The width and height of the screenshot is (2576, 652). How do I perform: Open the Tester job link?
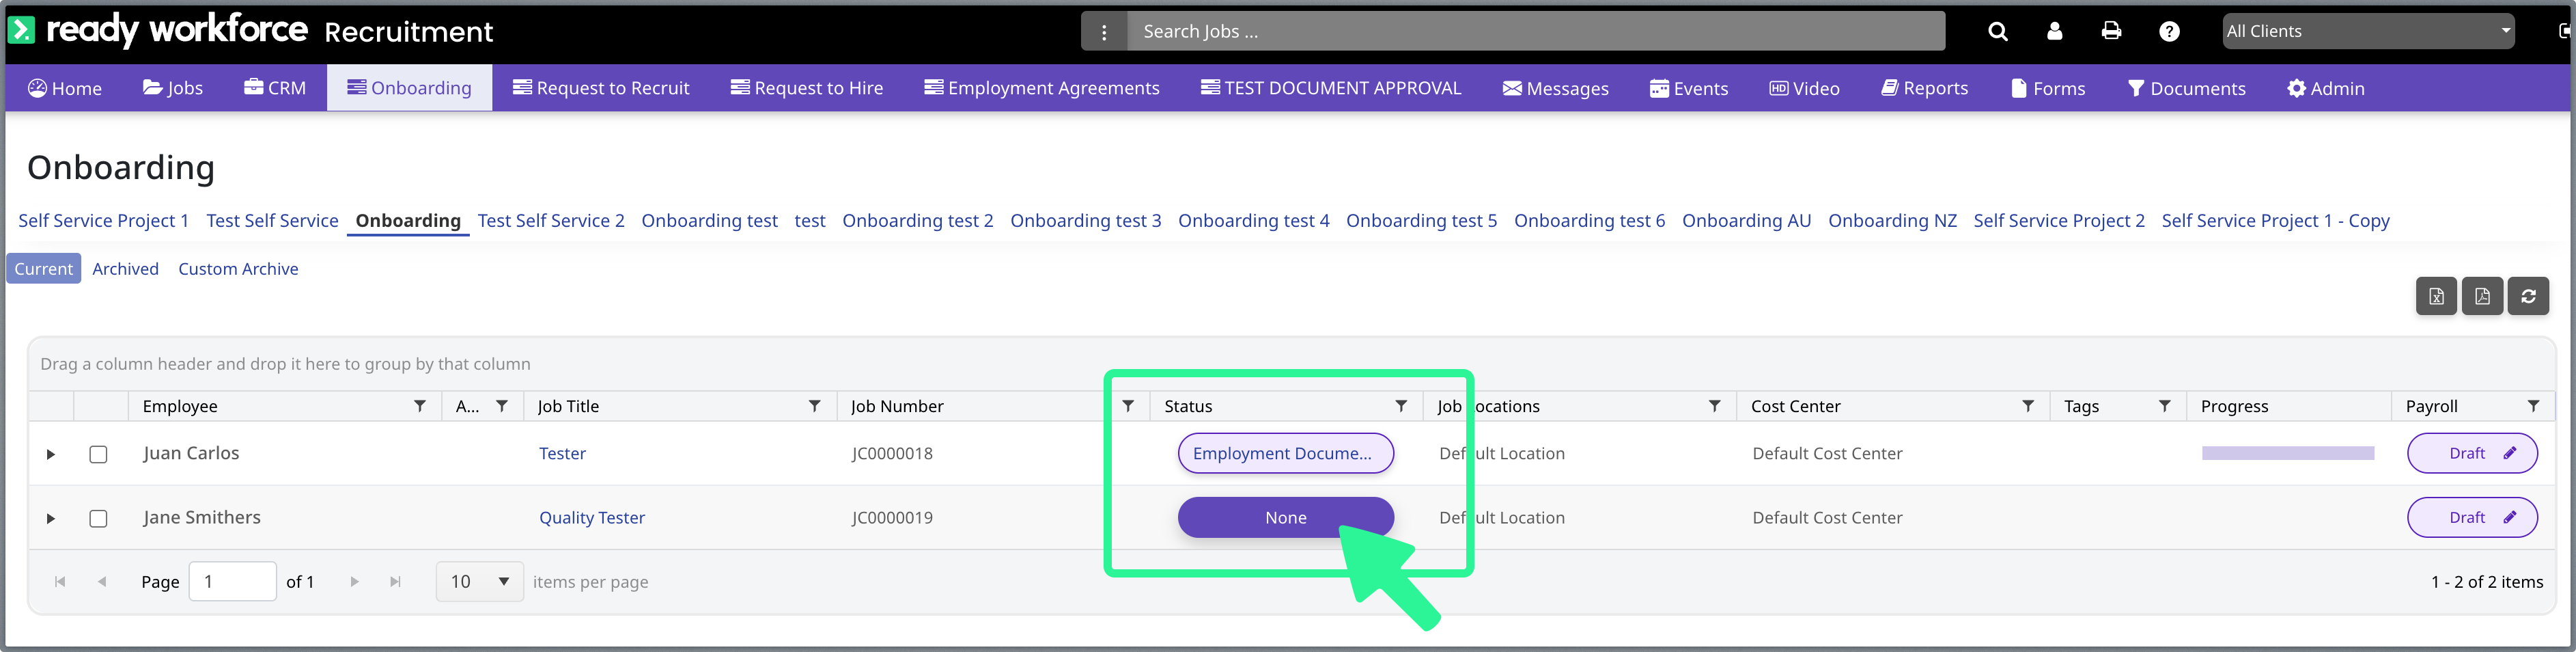tap(562, 454)
